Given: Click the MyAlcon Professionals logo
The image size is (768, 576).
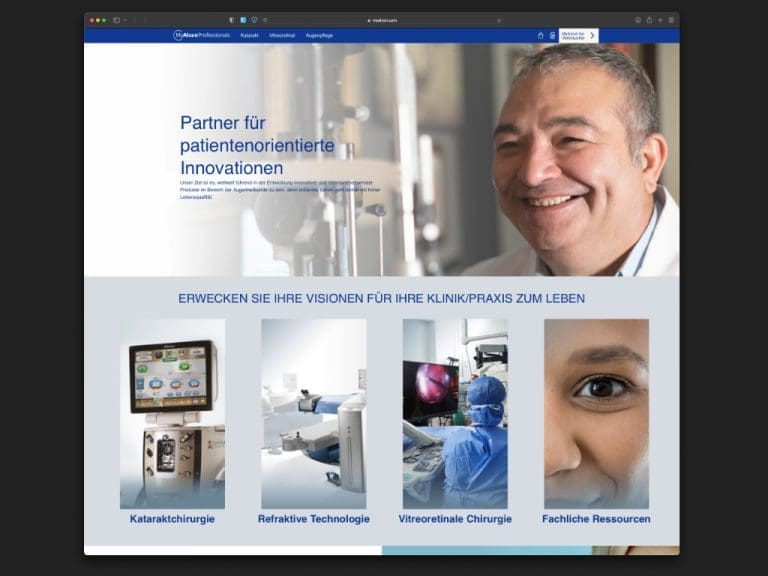Looking at the screenshot, I should click(x=202, y=35).
